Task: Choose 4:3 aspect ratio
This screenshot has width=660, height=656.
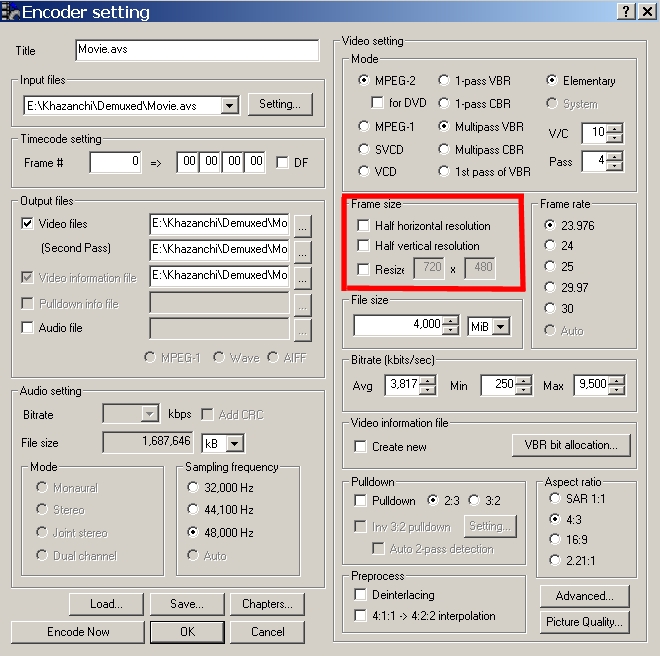Action: pos(555,519)
